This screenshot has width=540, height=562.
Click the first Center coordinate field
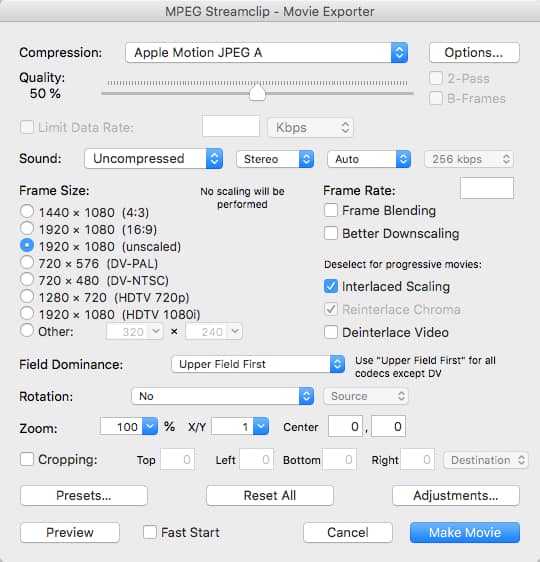[345, 426]
